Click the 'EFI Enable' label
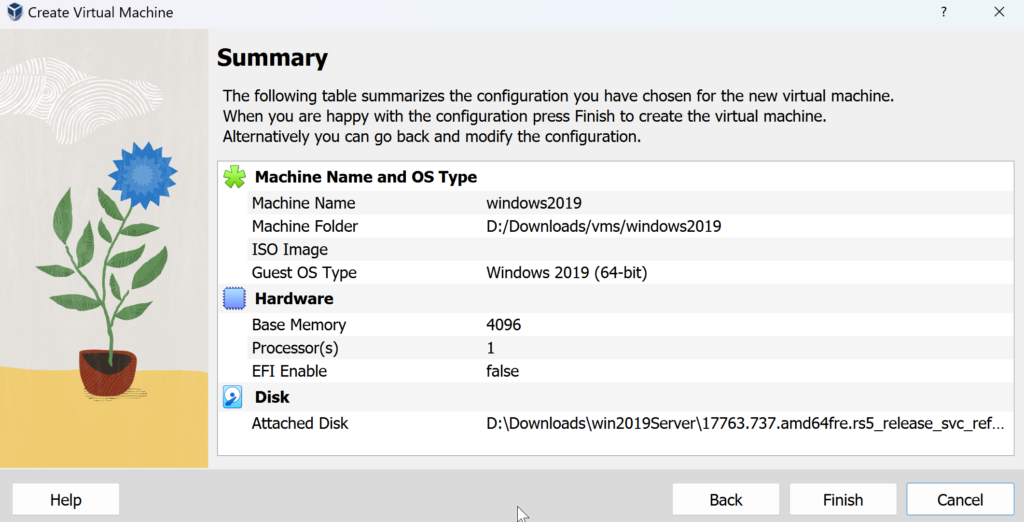This screenshot has height=522, width=1024. tap(289, 371)
